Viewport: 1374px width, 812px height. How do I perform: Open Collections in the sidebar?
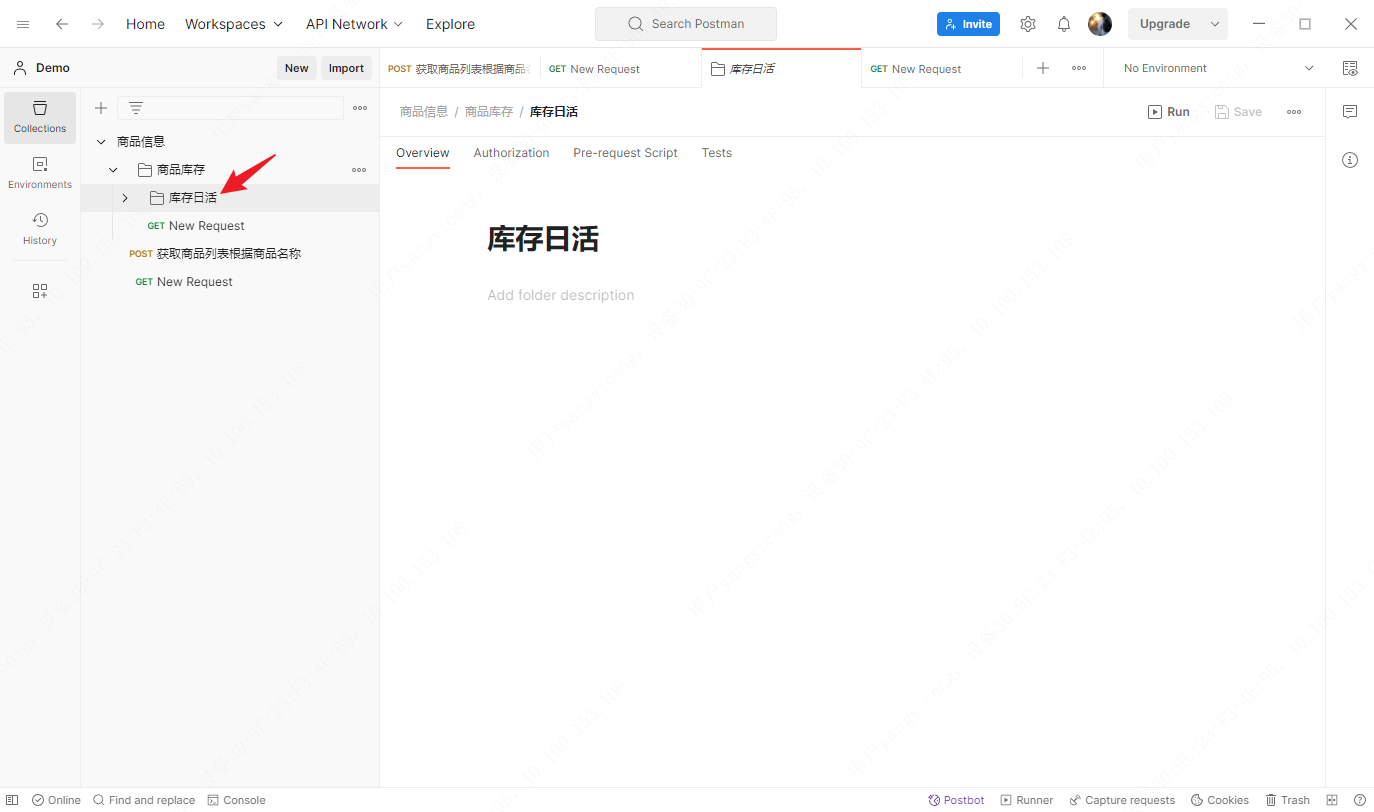click(40, 117)
